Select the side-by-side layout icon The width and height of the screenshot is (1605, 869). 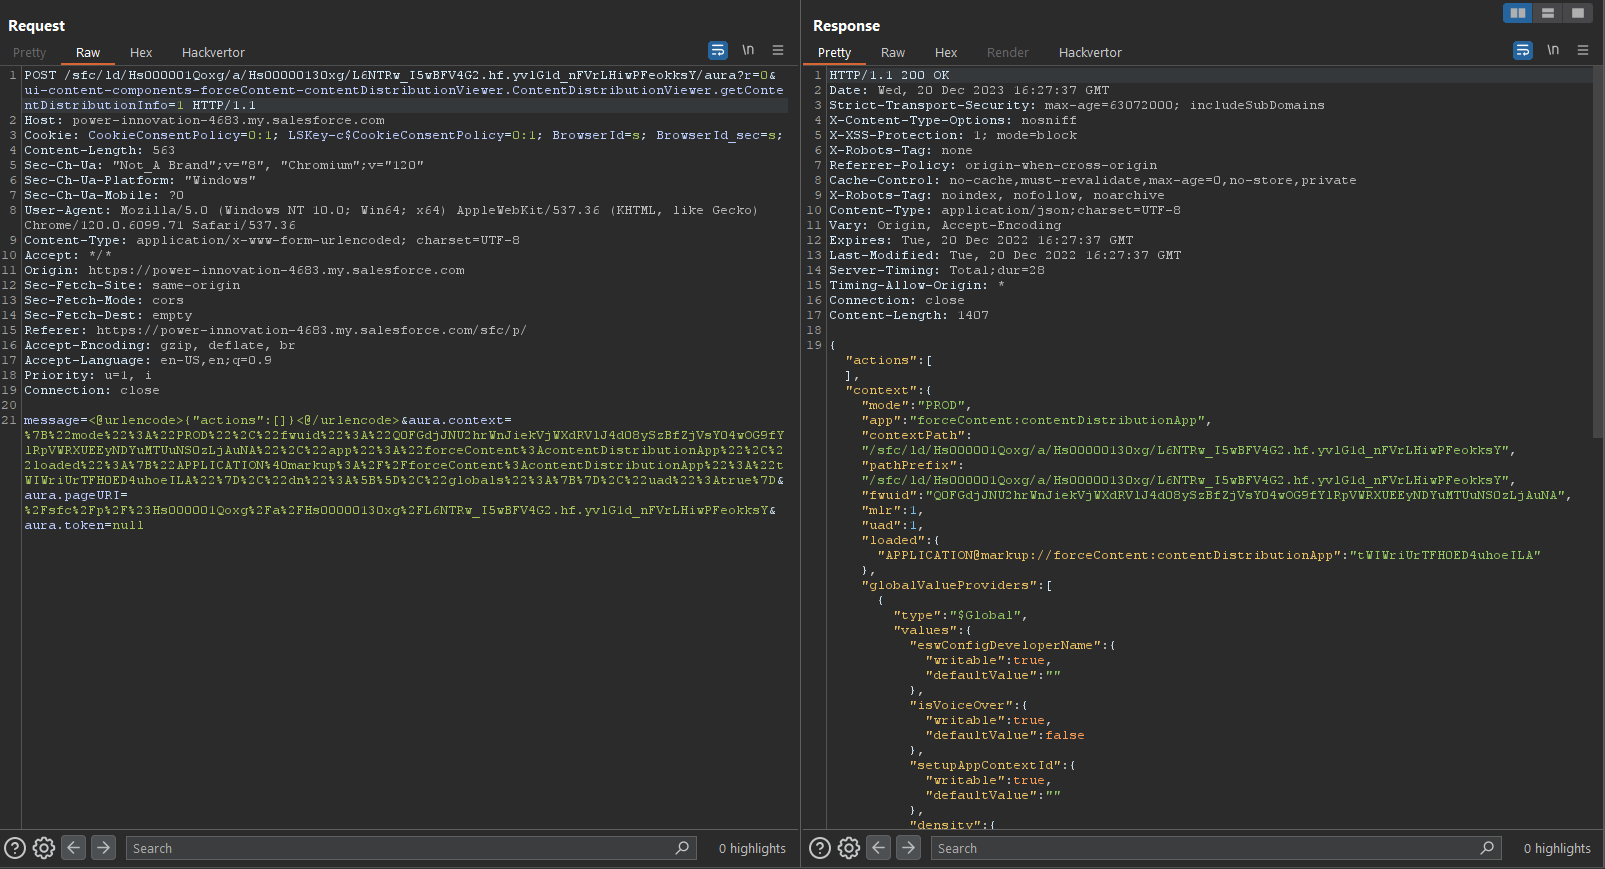[x=1518, y=13]
